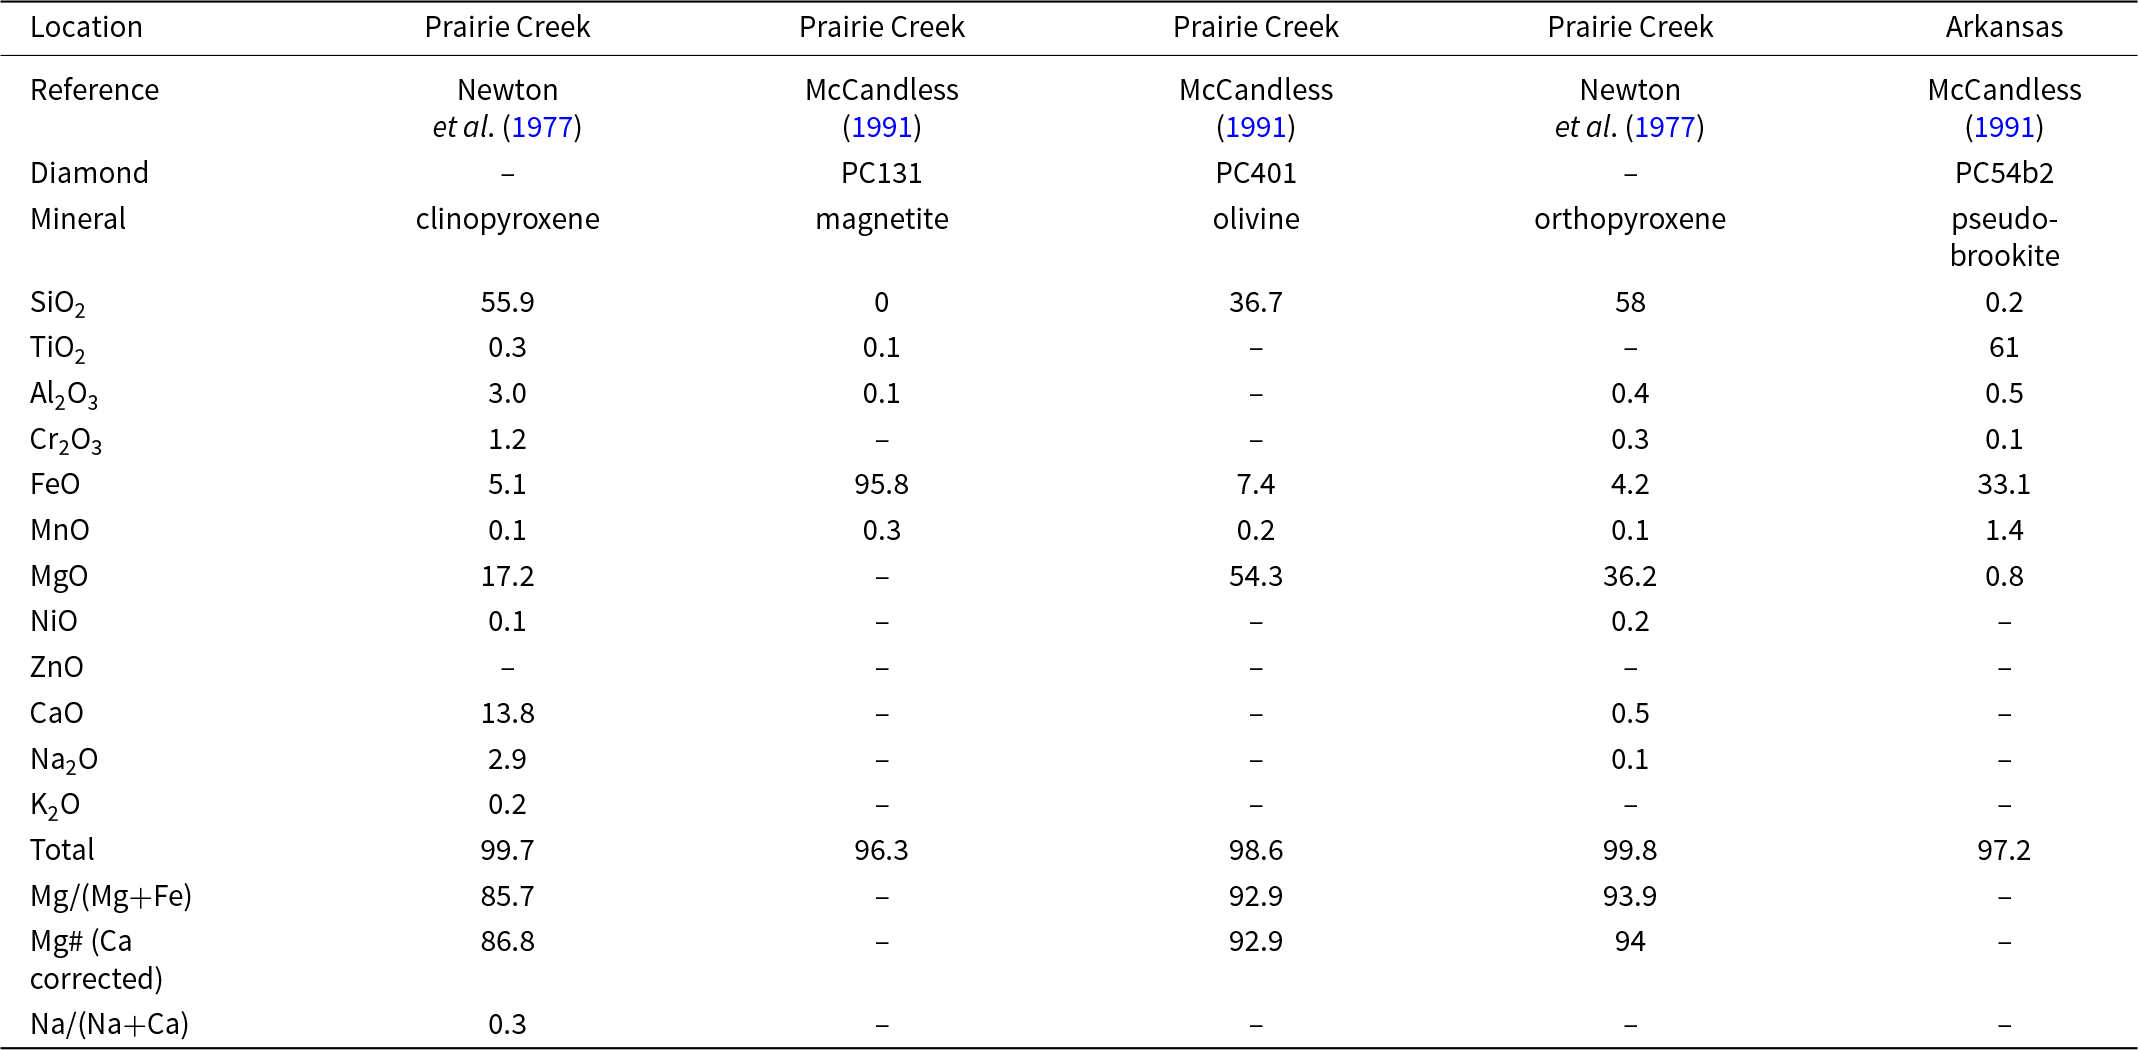Click the 54.3 MgO value
Image resolution: width=2138 pixels, height=1050 pixels.
click(x=1255, y=576)
